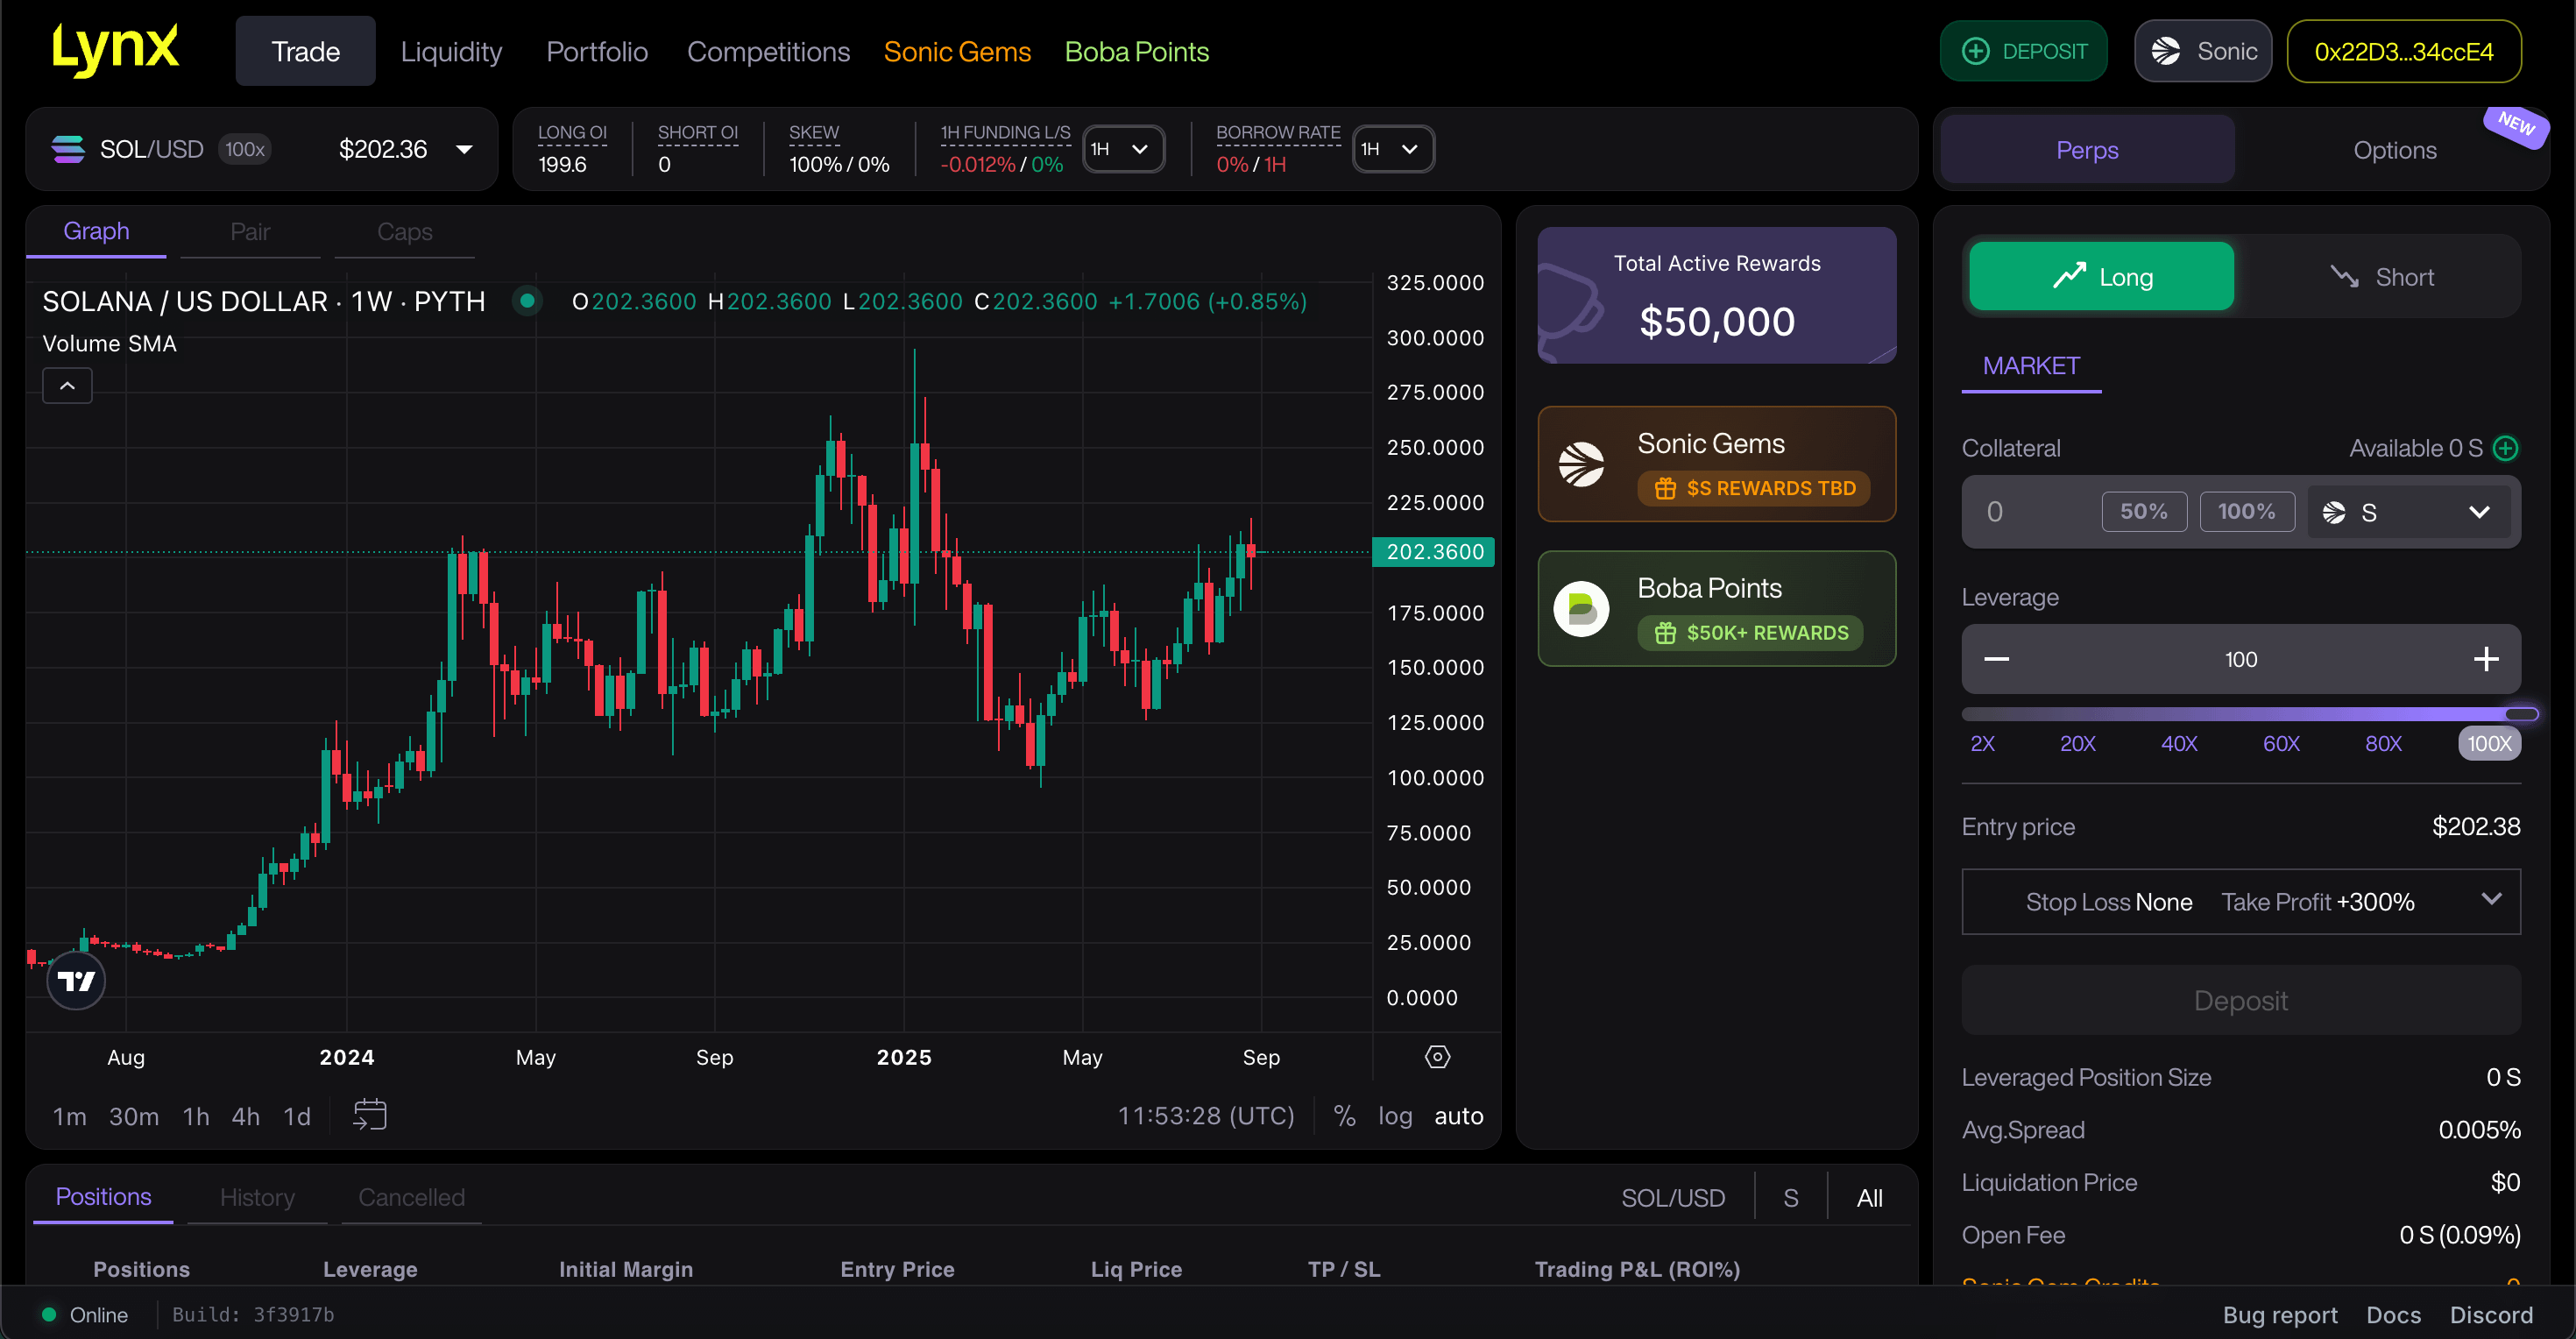Switch to the History tab
This screenshot has width=2576, height=1339.
click(x=256, y=1196)
